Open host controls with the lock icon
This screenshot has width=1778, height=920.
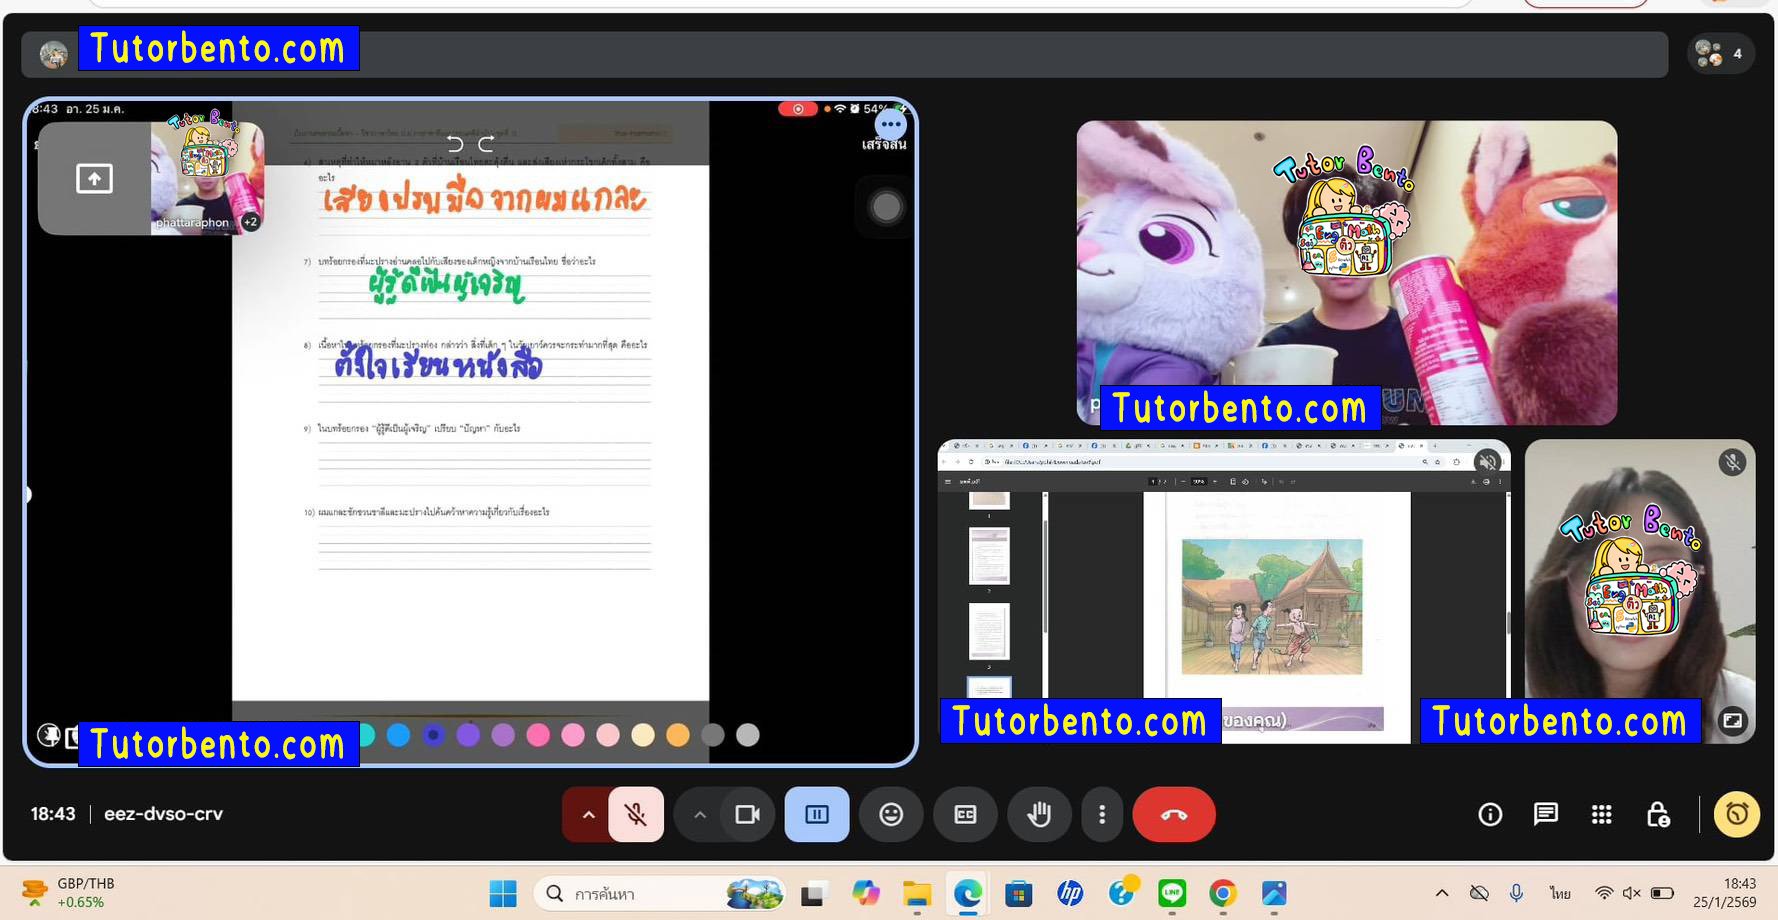coord(1658,814)
